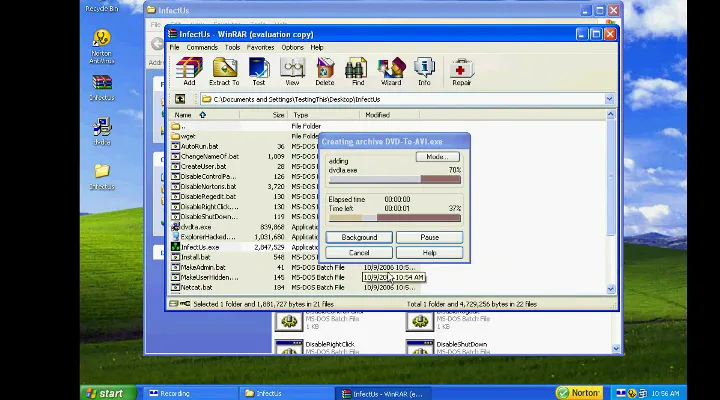Click the file list scroll-down arrow
This screenshot has height=400, width=720.
coord(610,289)
